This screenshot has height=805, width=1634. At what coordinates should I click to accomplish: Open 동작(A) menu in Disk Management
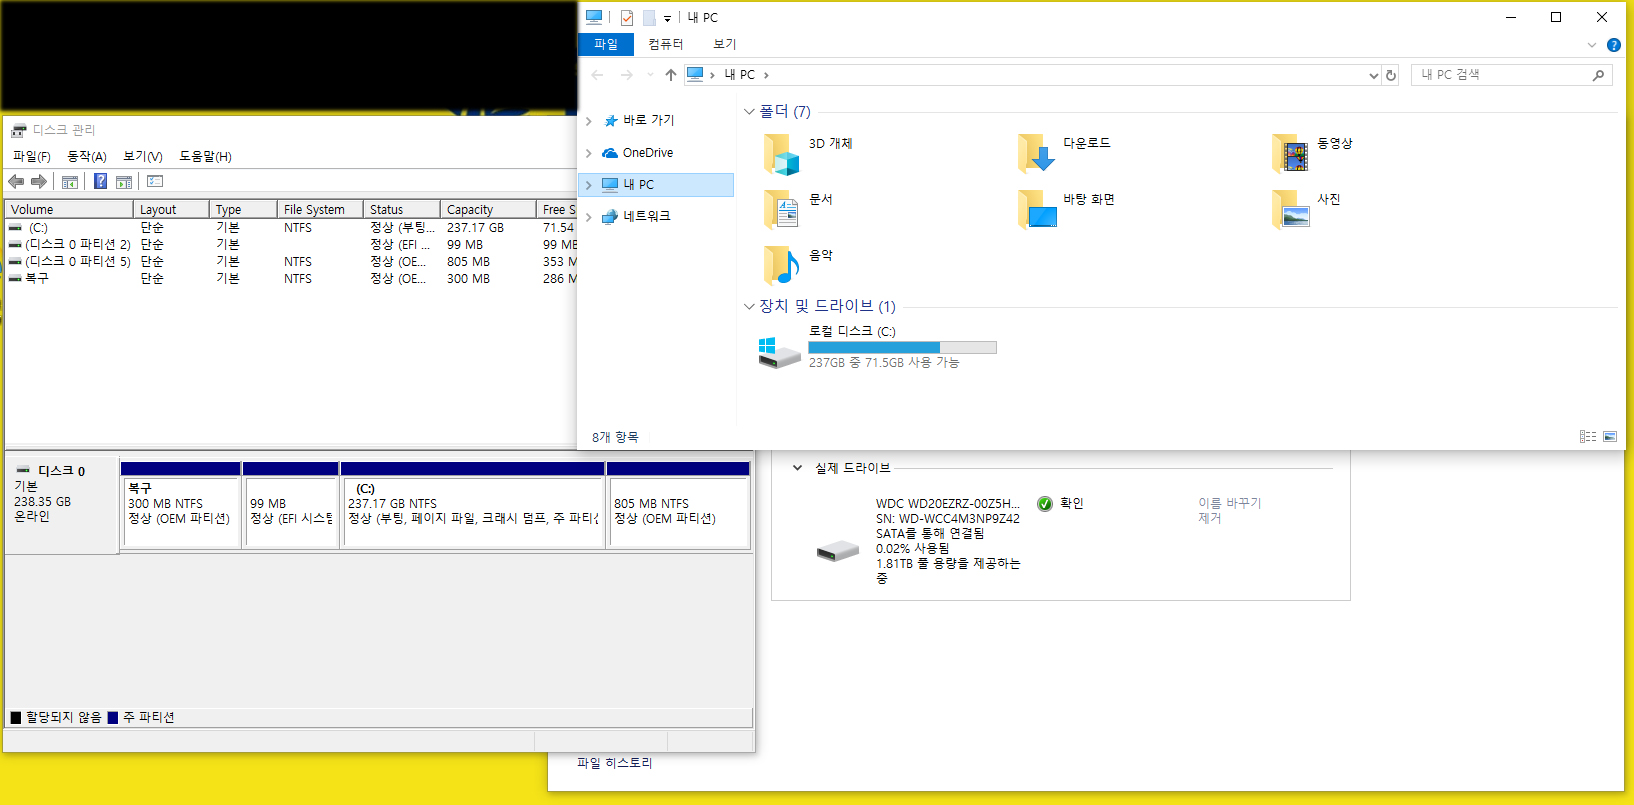[87, 156]
